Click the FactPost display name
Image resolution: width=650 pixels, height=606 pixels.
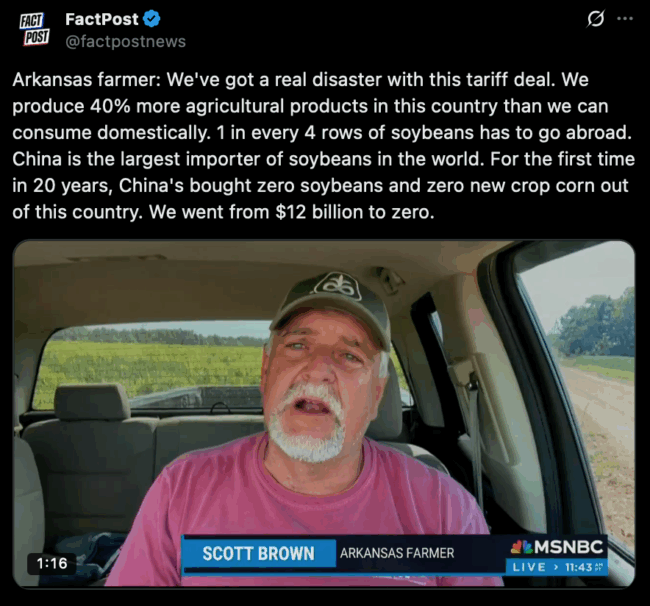102,19
